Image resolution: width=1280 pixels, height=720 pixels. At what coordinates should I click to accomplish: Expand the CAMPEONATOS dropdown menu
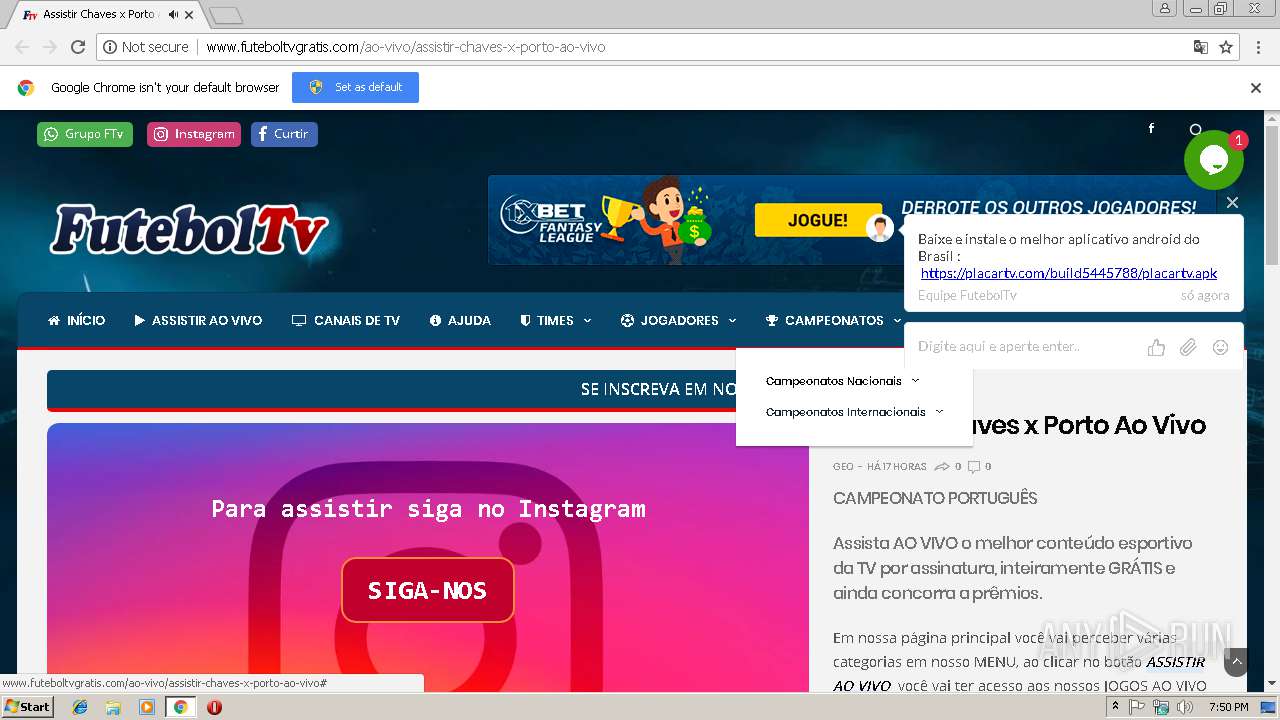834,321
